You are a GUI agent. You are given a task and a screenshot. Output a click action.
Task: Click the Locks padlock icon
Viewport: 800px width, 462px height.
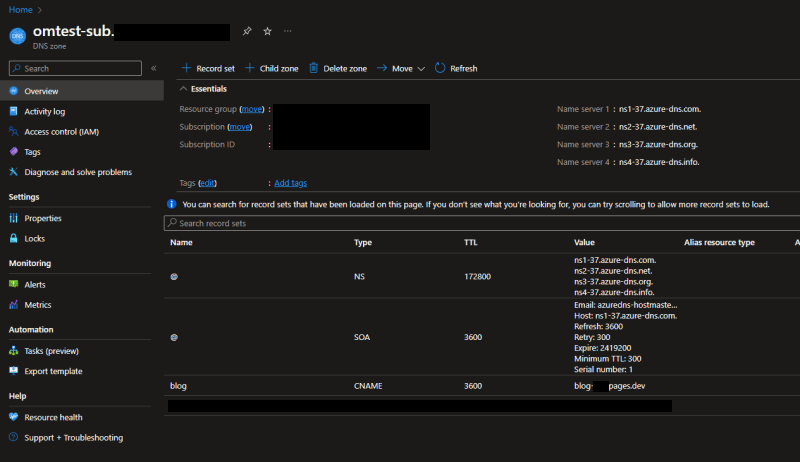pyautogui.click(x=14, y=238)
